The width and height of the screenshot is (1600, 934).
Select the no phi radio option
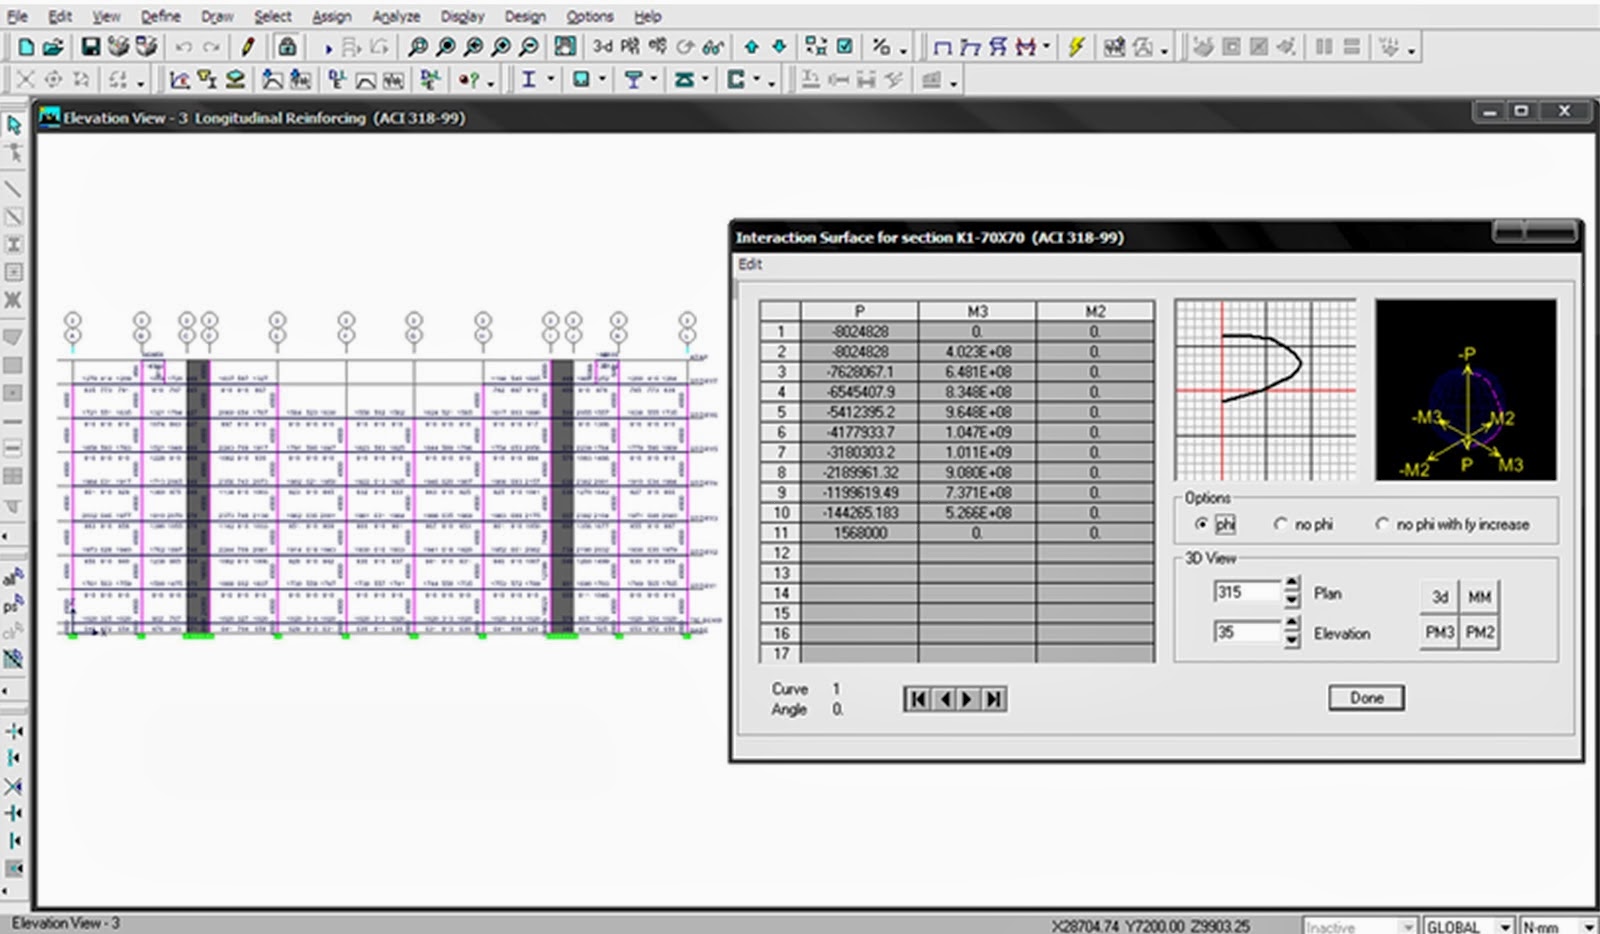[x=1280, y=524]
